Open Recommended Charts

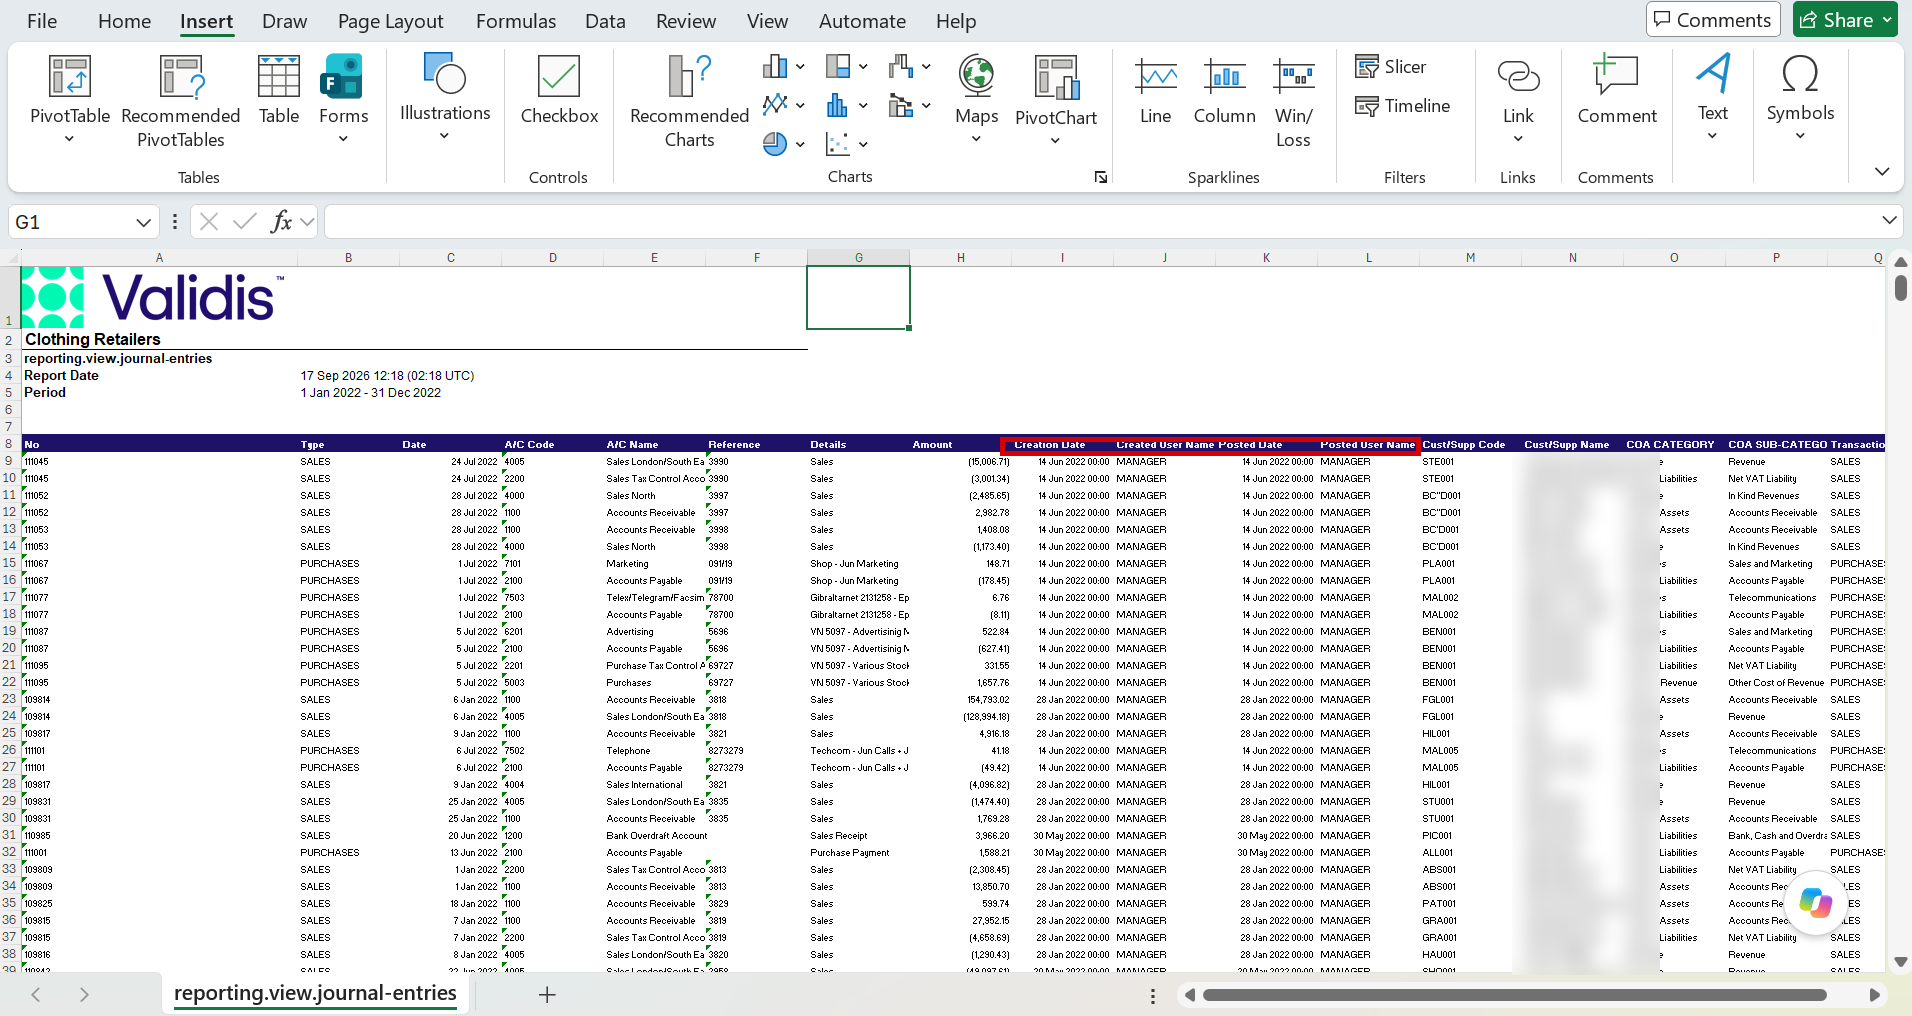tap(689, 101)
